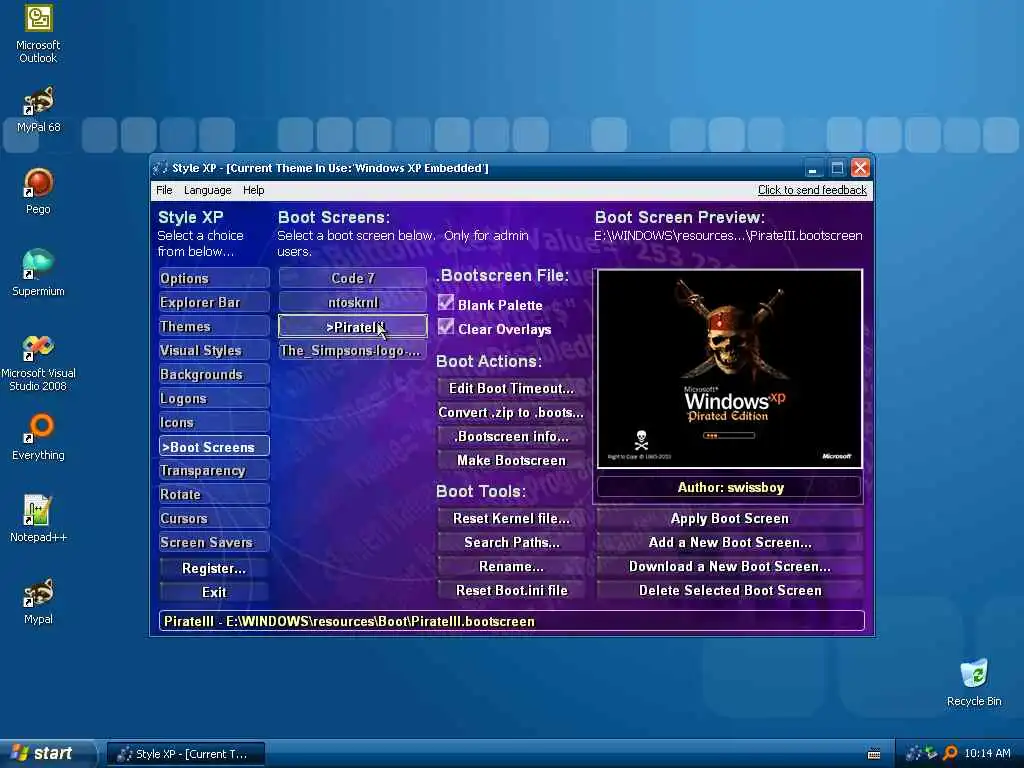The width and height of the screenshot is (1024, 768).
Task: Click the 'Click to send feedback' link
Action: (812, 190)
